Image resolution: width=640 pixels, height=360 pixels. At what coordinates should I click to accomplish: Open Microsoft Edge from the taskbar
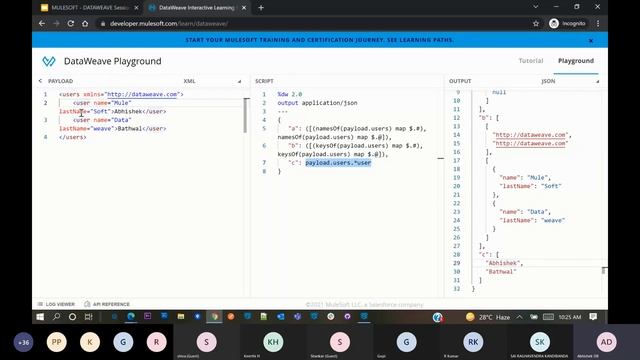pyautogui.click(x=131, y=316)
